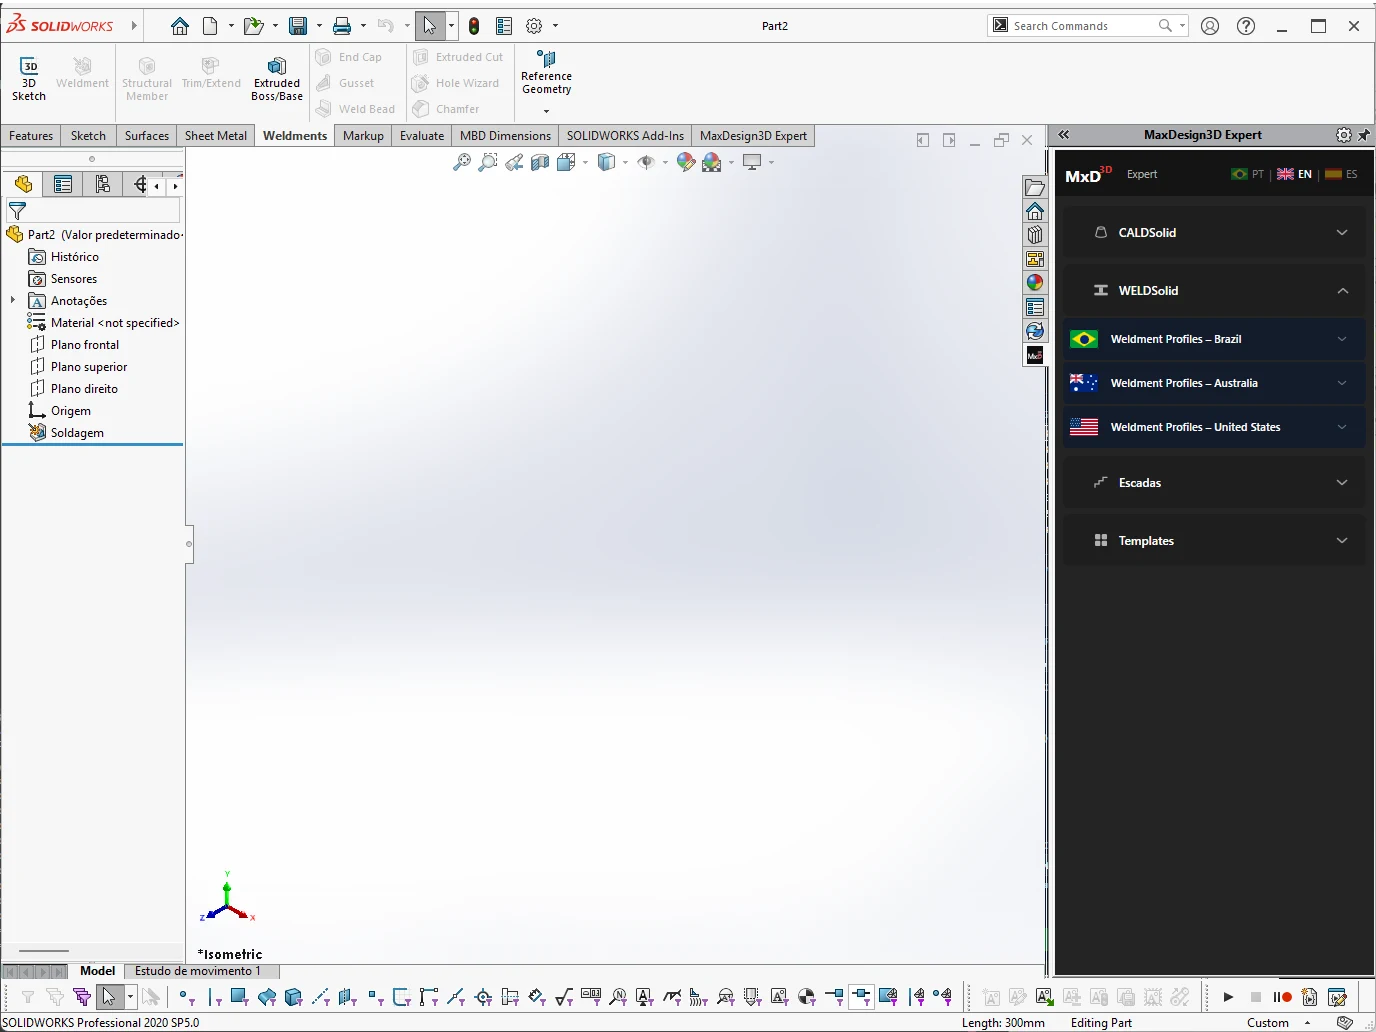This screenshot has width=1376, height=1032.
Task: Expand the Escadas section
Action: (1213, 482)
